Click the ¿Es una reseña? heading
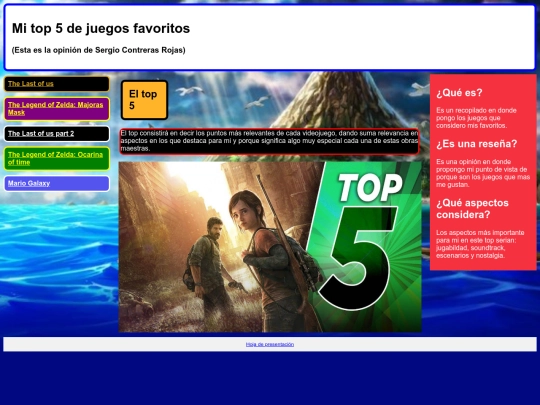The width and height of the screenshot is (540, 405). [477, 144]
